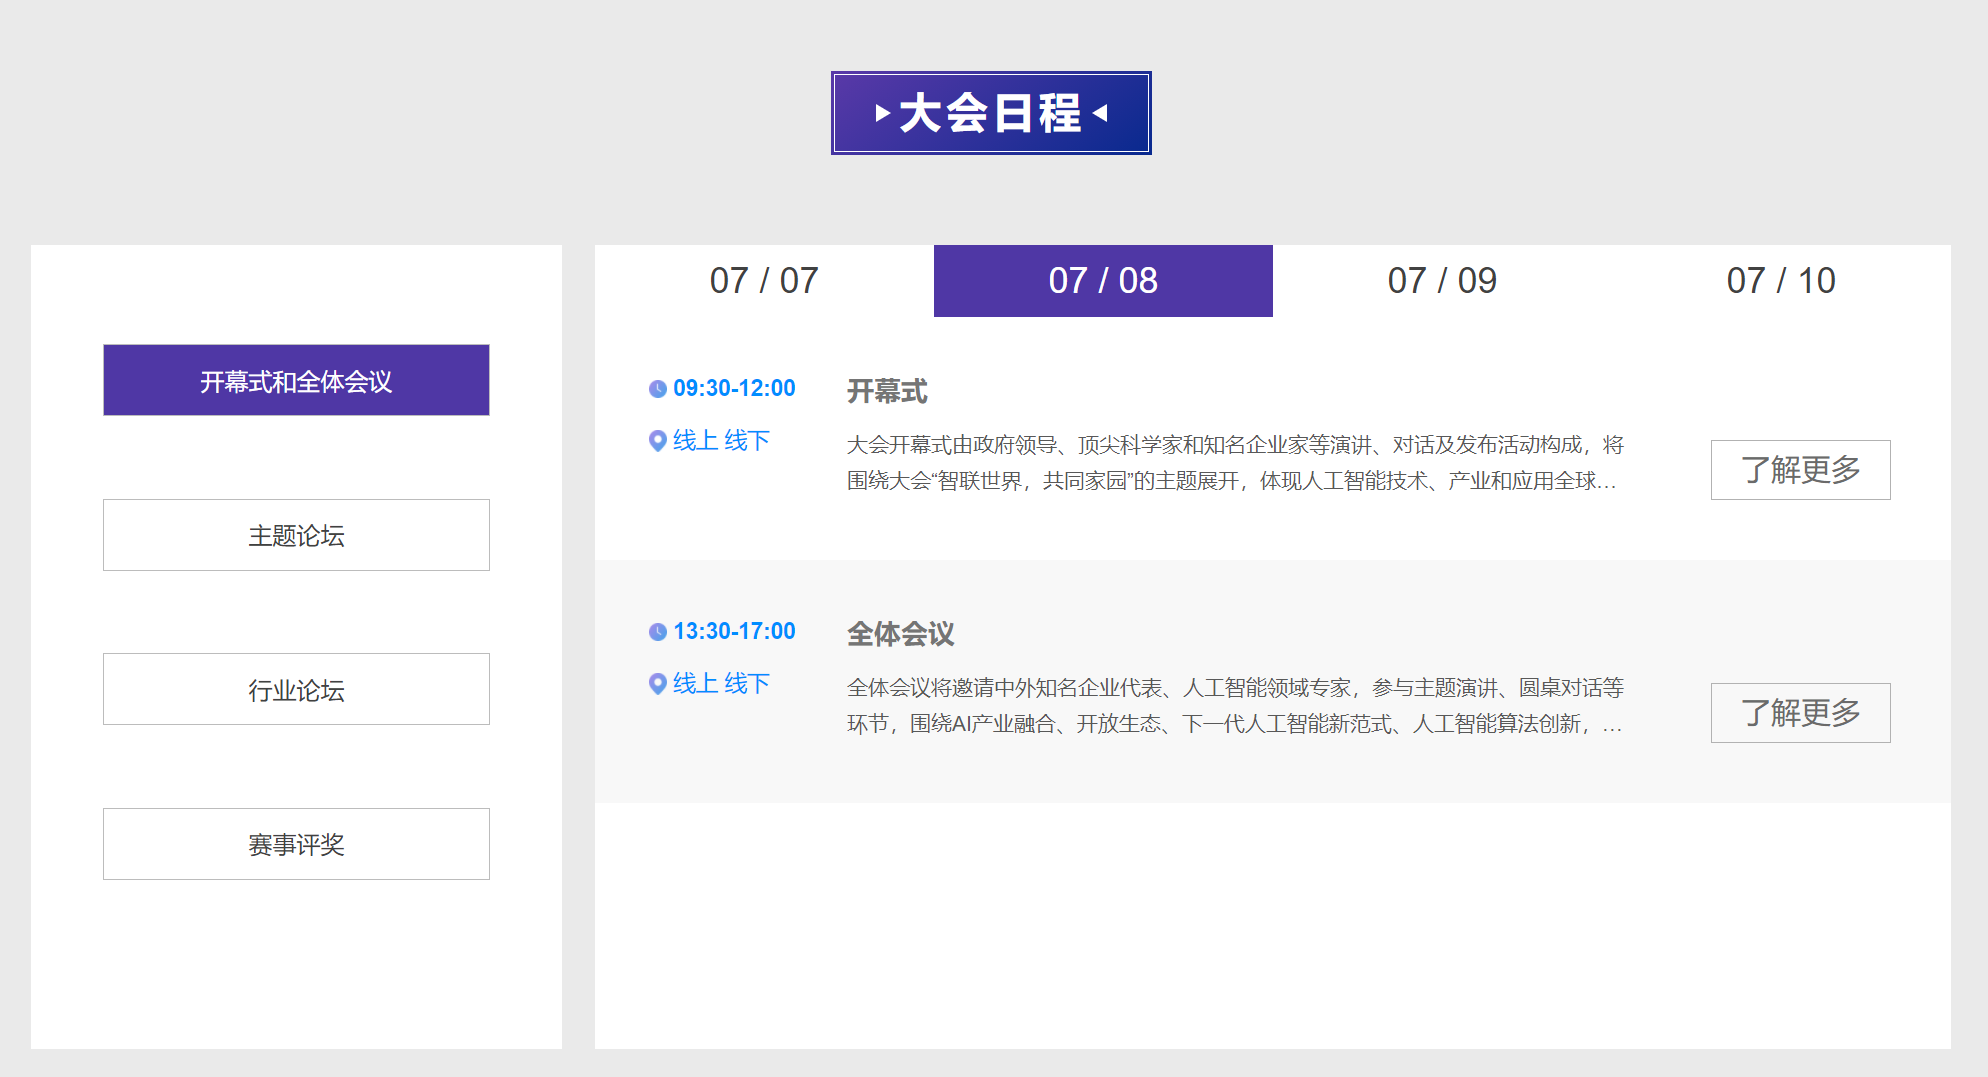Screen dimensions: 1988x1077
Task: Click the 大会日程 header banner
Action: coord(991,113)
